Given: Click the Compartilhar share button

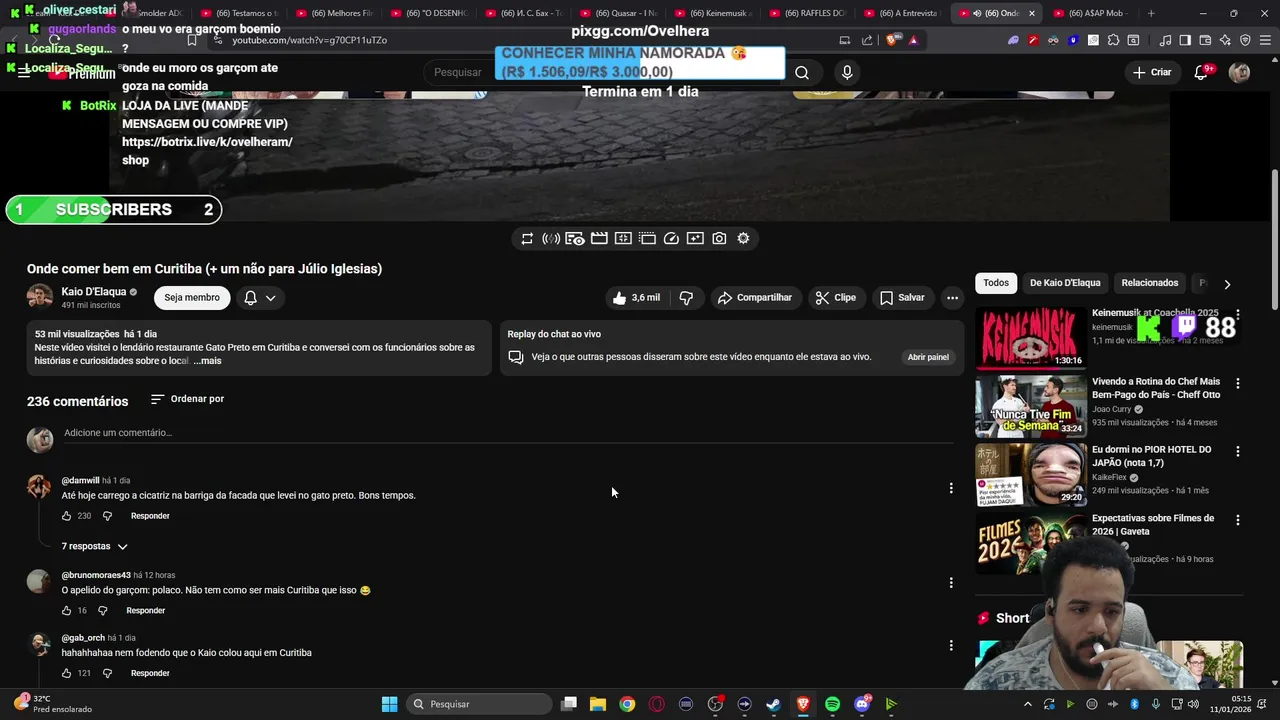Looking at the screenshot, I should [x=755, y=298].
